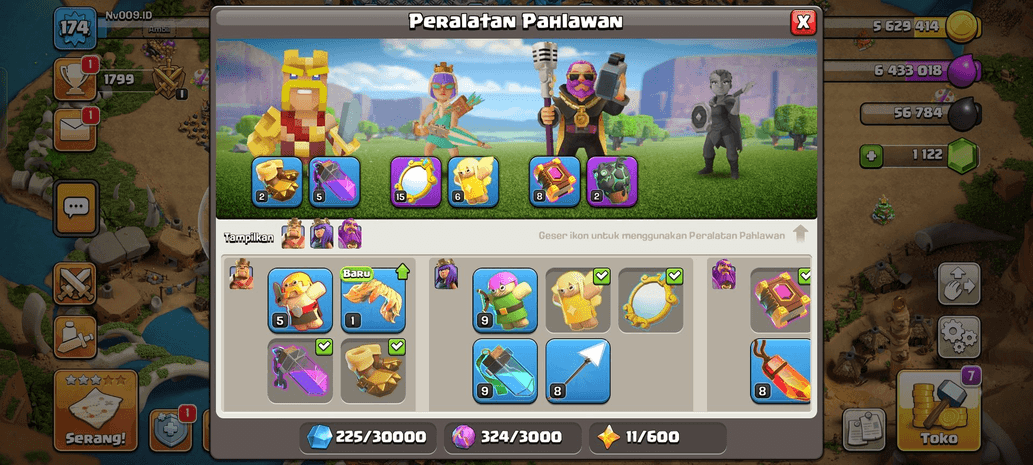Tap the equipped Rage Vial with checkmark
The height and width of the screenshot is (465, 1033).
click(300, 371)
